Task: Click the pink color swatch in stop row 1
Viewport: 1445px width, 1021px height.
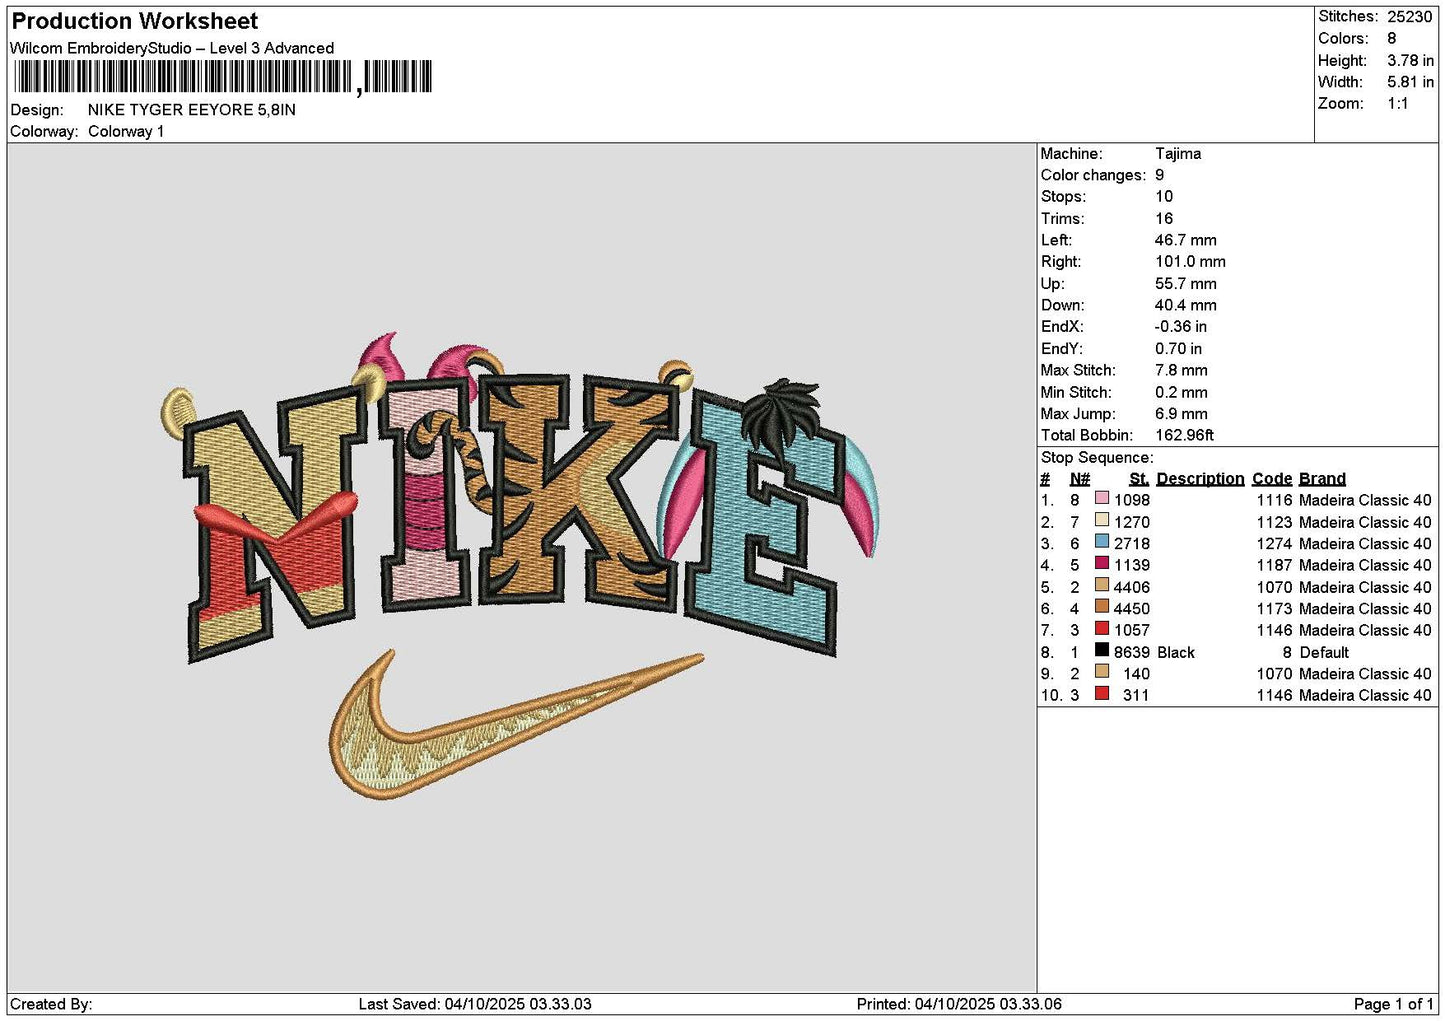Action: pos(1101,500)
